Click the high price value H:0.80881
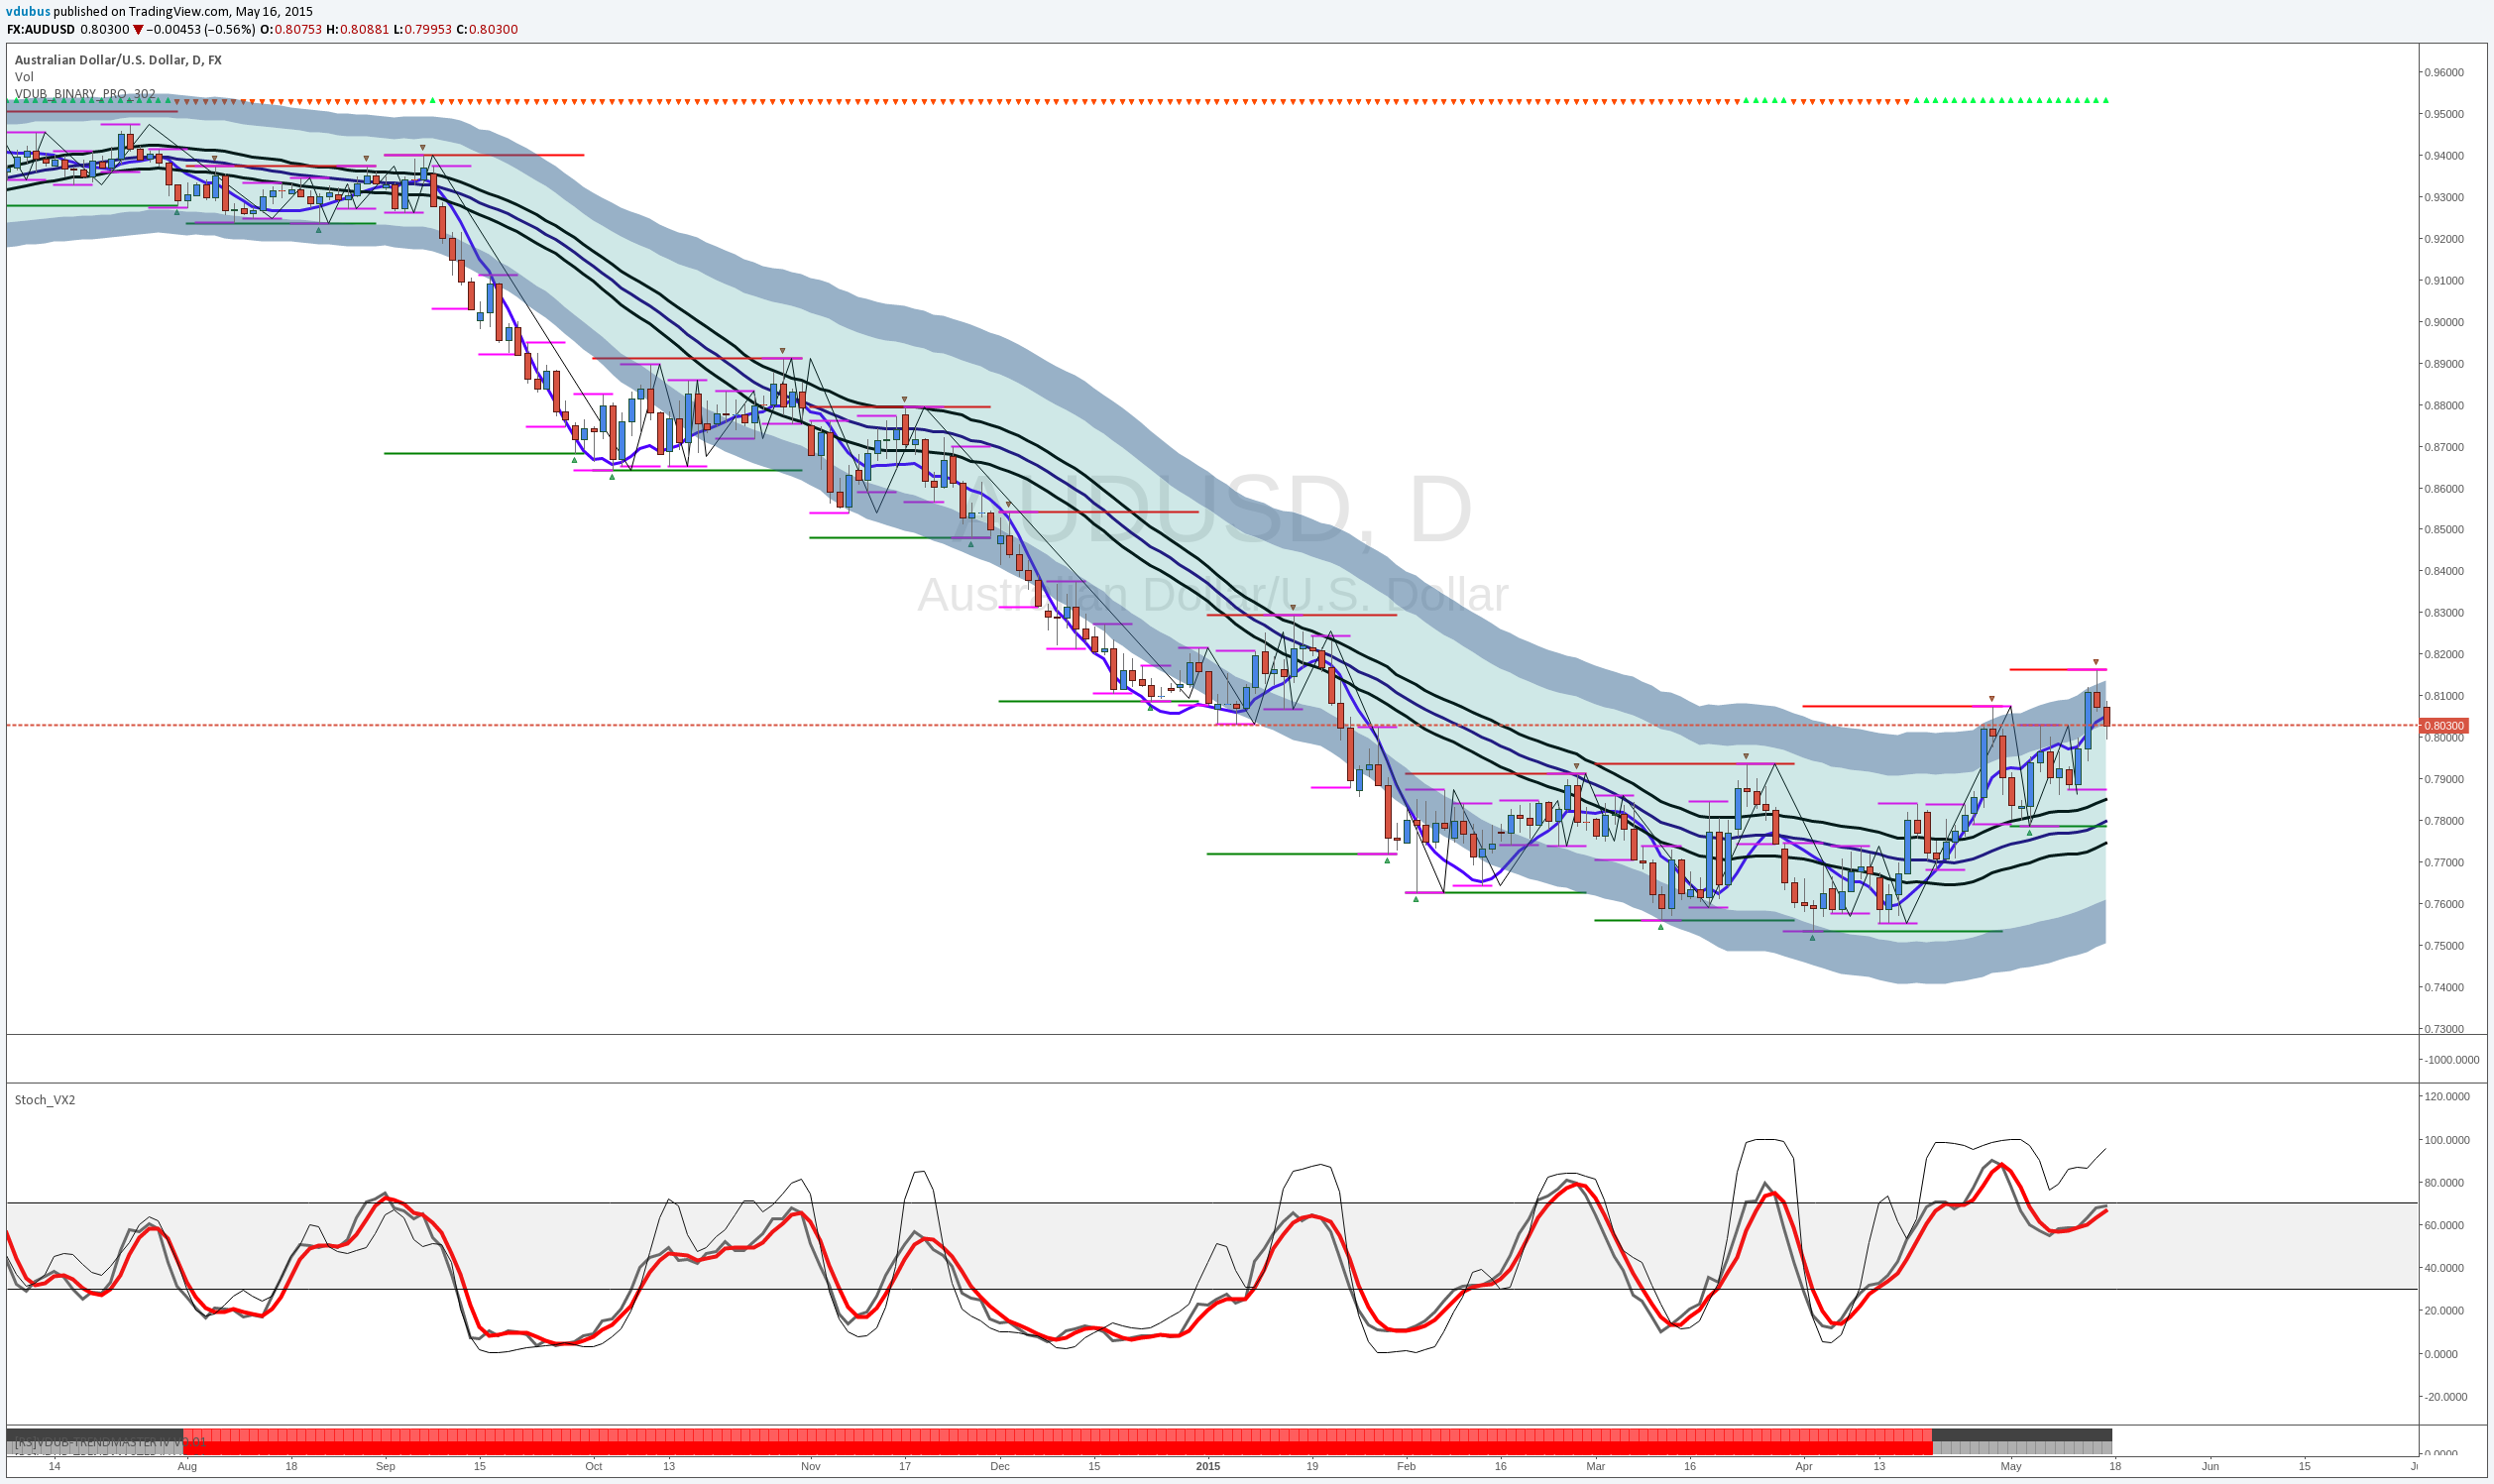This screenshot has height=1484, width=2494. [358, 29]
